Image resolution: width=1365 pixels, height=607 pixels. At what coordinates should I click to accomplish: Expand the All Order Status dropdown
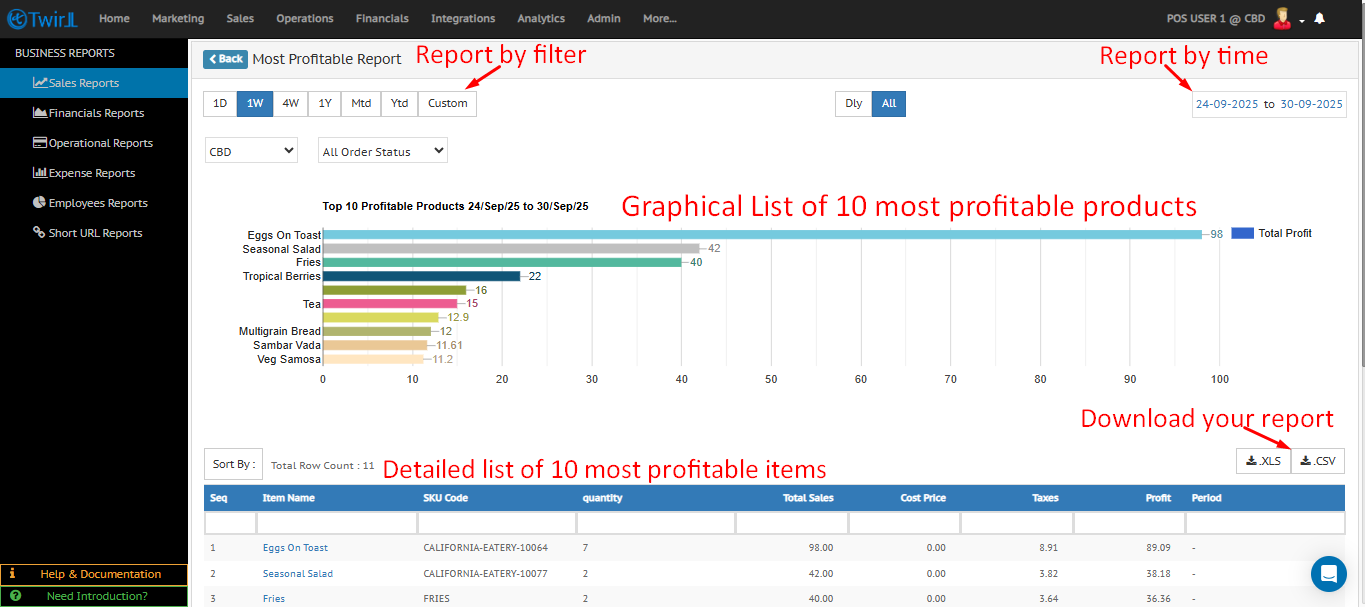[382, 151]
